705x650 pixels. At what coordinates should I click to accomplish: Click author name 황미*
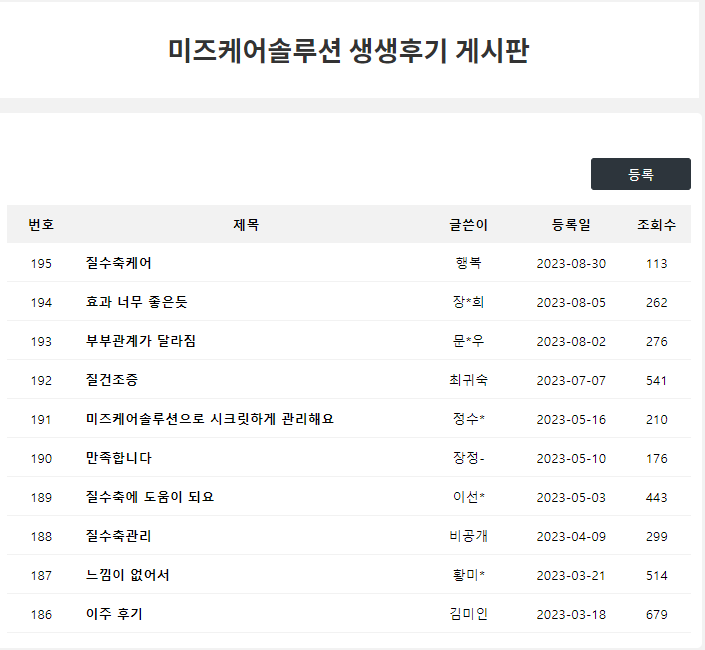click(x=469, y=575)
